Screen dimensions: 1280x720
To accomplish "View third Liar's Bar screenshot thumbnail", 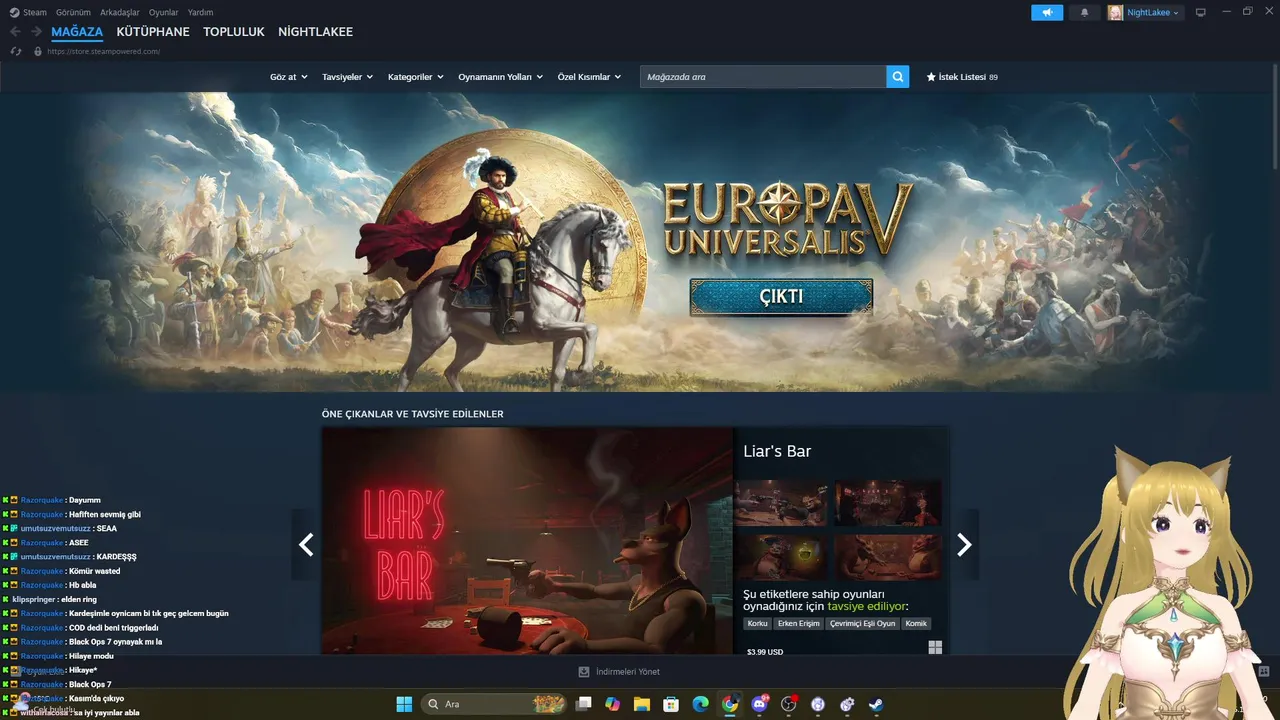I will [x=781, y=558].
